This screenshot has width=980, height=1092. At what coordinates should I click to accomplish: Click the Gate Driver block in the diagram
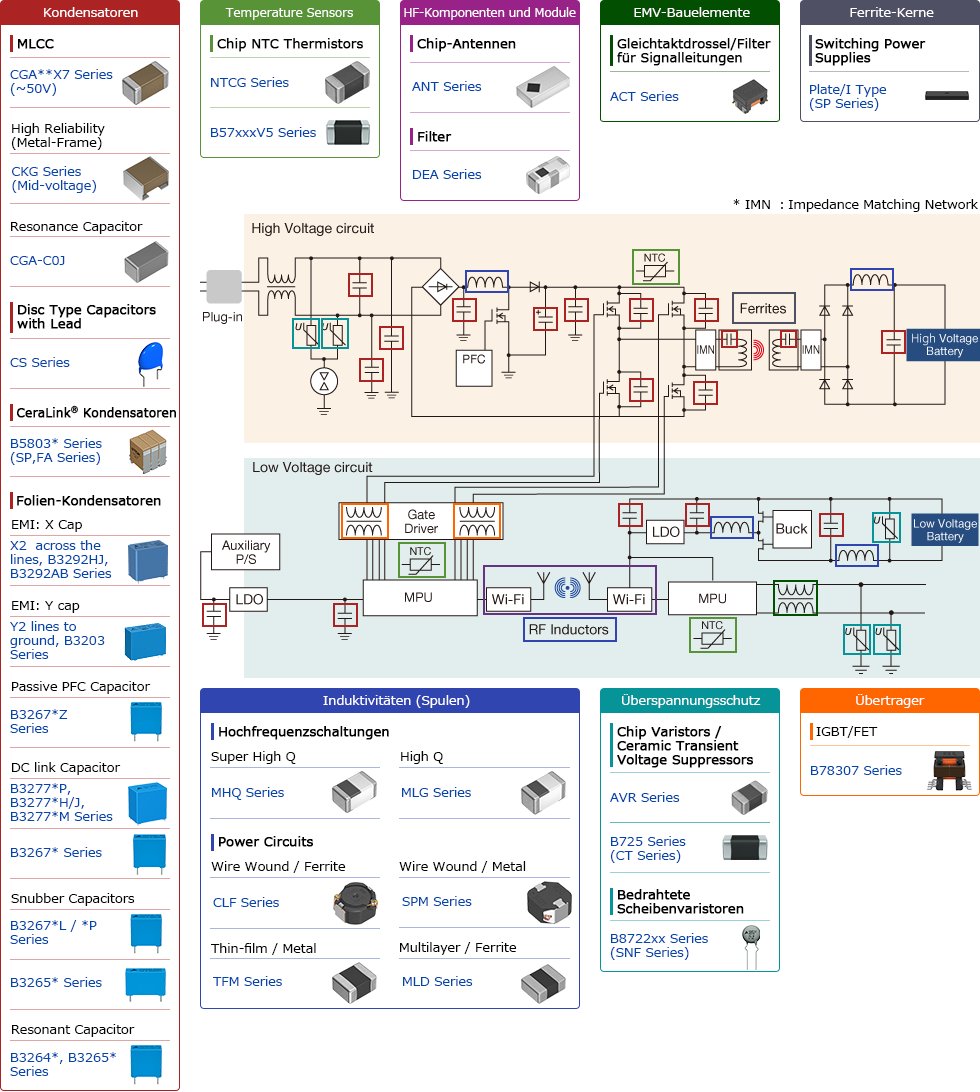pyautogui.click(x=421, y=522)
